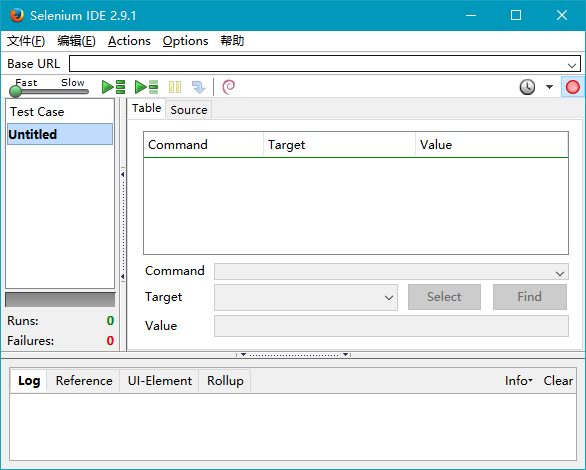Collapse the test case side panel

point(123,225)
